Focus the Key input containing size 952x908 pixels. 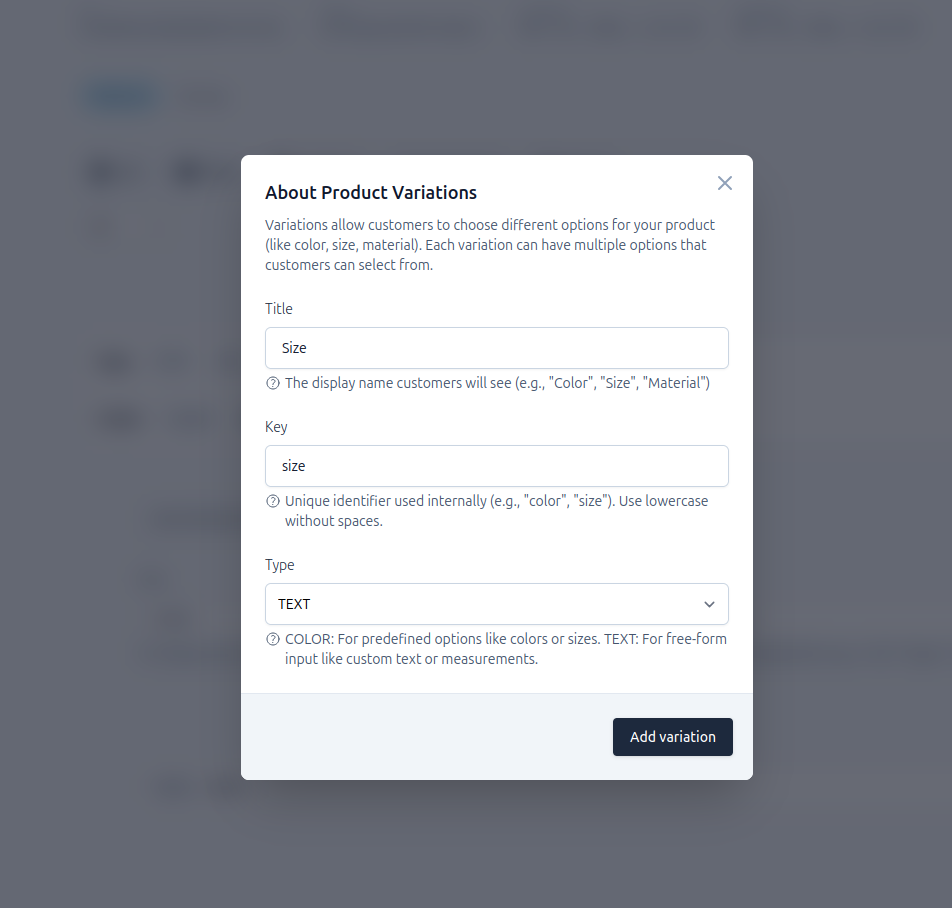(497, 466)
